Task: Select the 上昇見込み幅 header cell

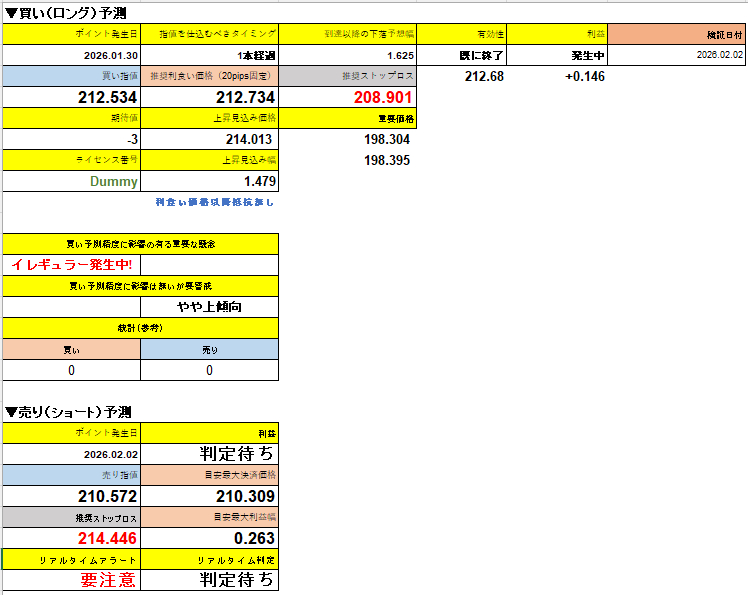Action: [x=209, y=160]
